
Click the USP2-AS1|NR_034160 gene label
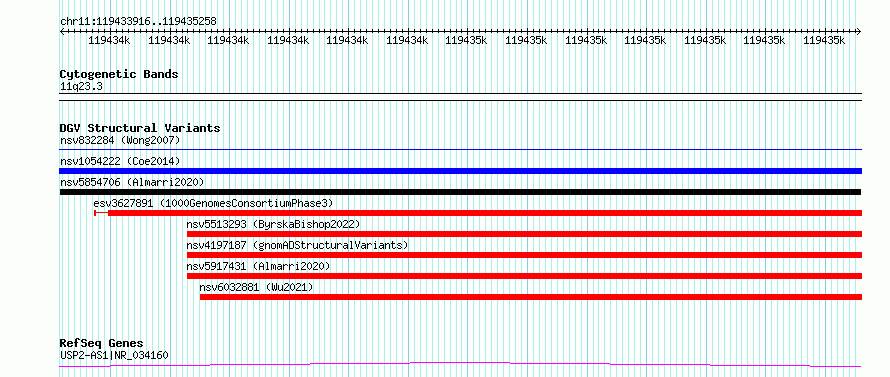pyautogui.click(x=114, y=356)
